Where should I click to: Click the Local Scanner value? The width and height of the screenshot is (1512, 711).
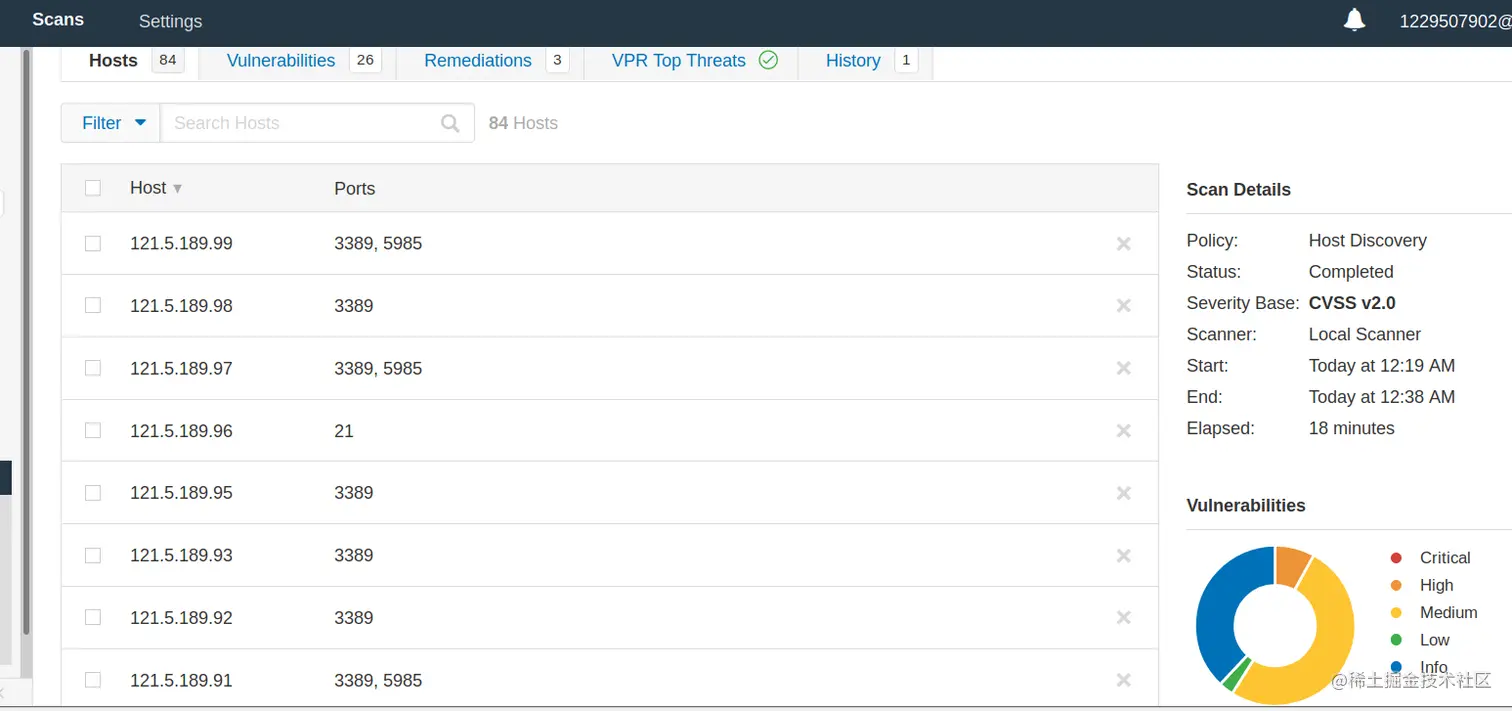(x=1364, y=335)
